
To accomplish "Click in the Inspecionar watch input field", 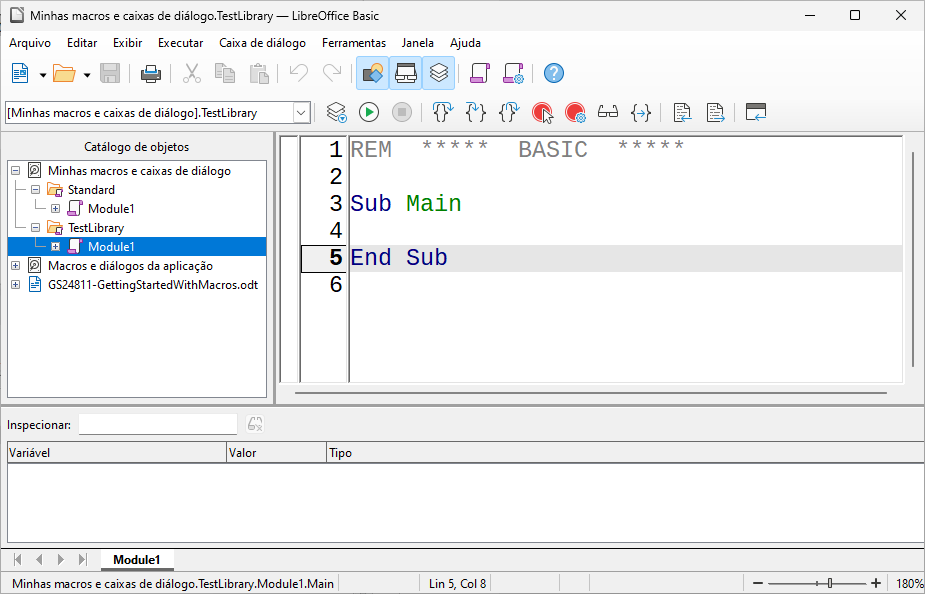I will (x=158, y=424).
